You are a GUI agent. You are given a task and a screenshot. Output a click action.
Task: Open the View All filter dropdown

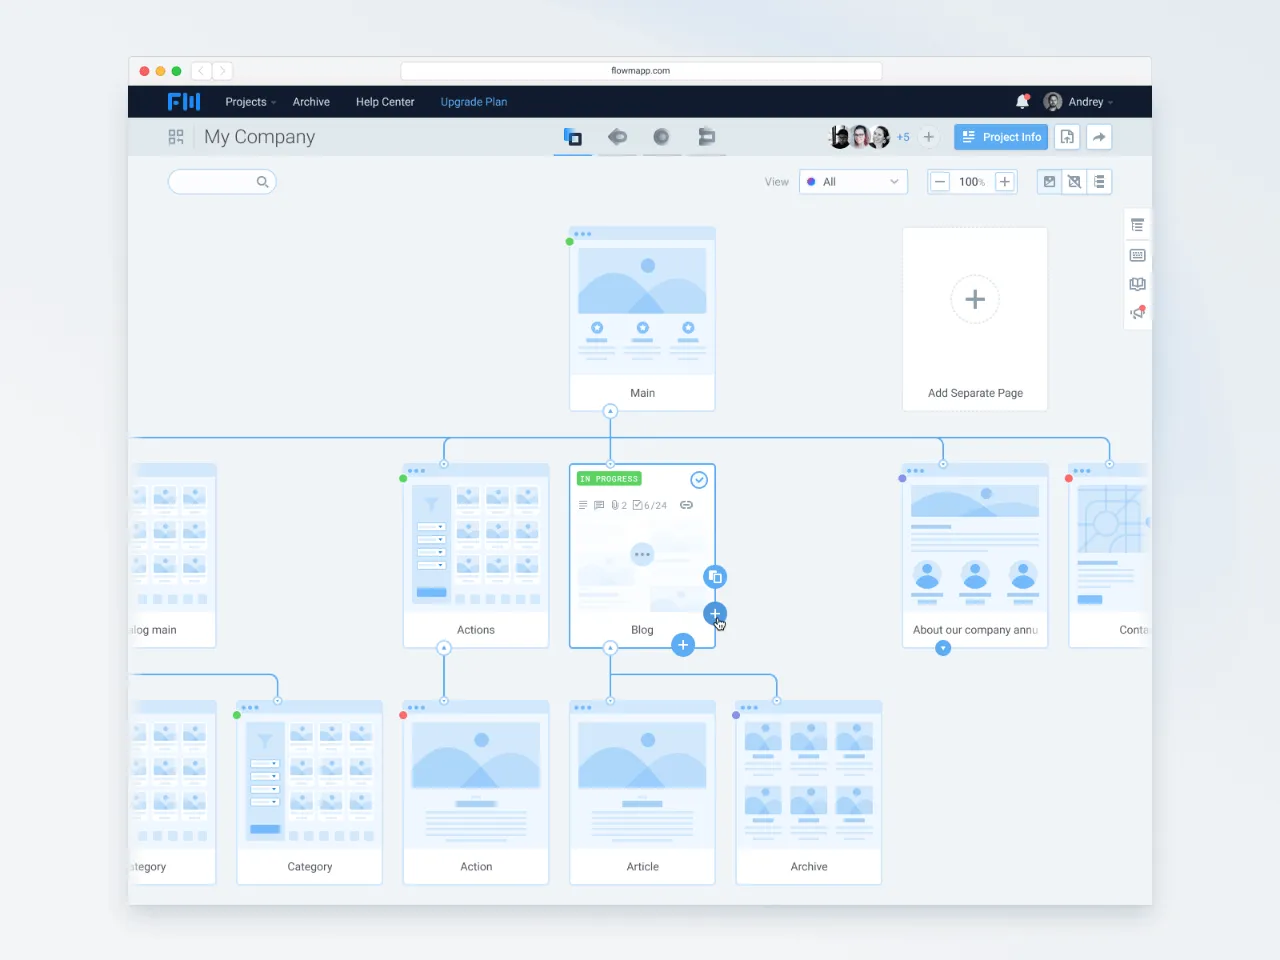(853, 181)
